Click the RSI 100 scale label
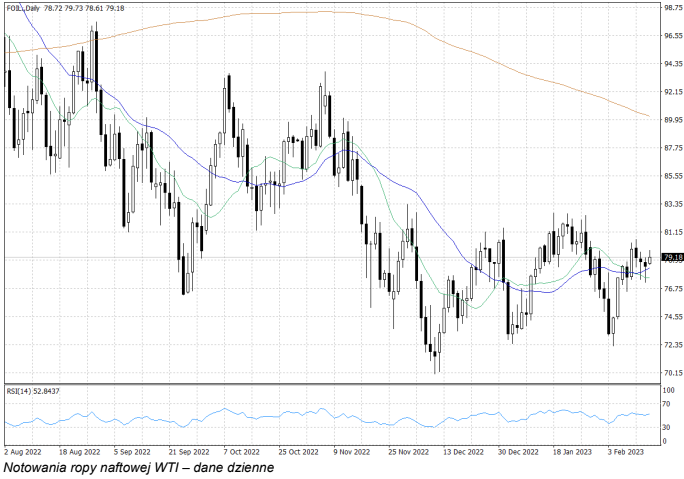Viewport: 684px width, 479px height. (x=669, y=390)
